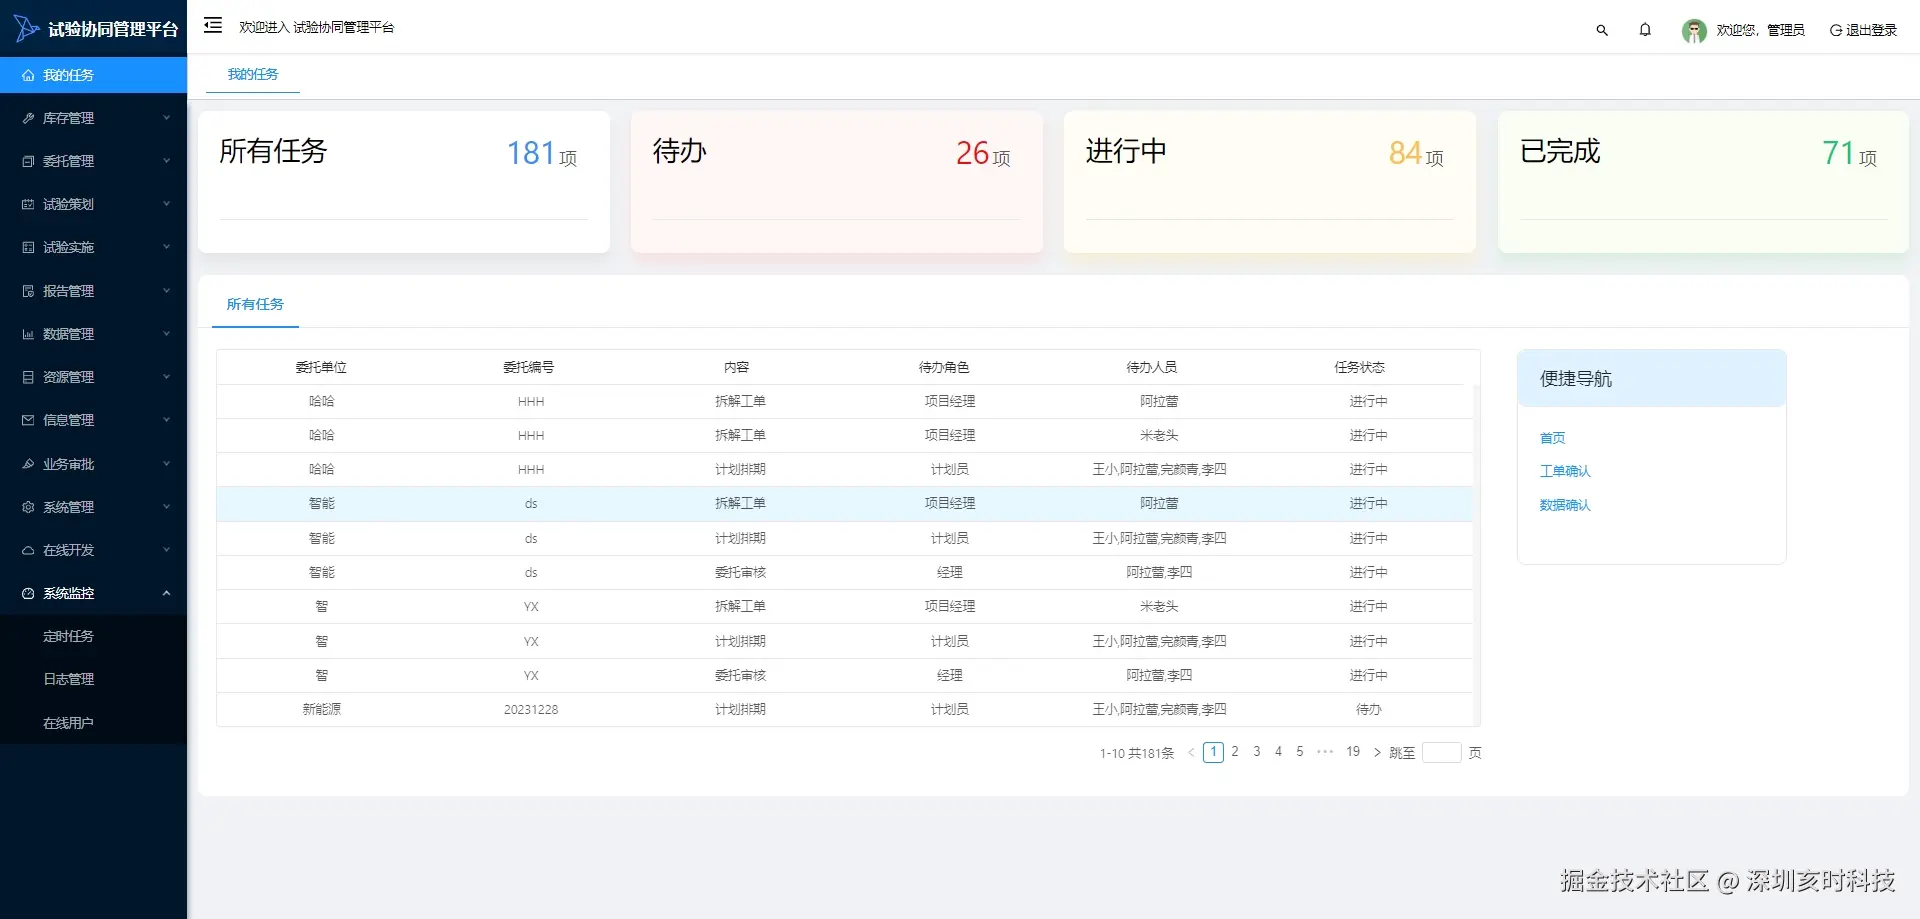Click the 在线开发 cloud icon
1920x919 pixels.
[x=28, y=551]
